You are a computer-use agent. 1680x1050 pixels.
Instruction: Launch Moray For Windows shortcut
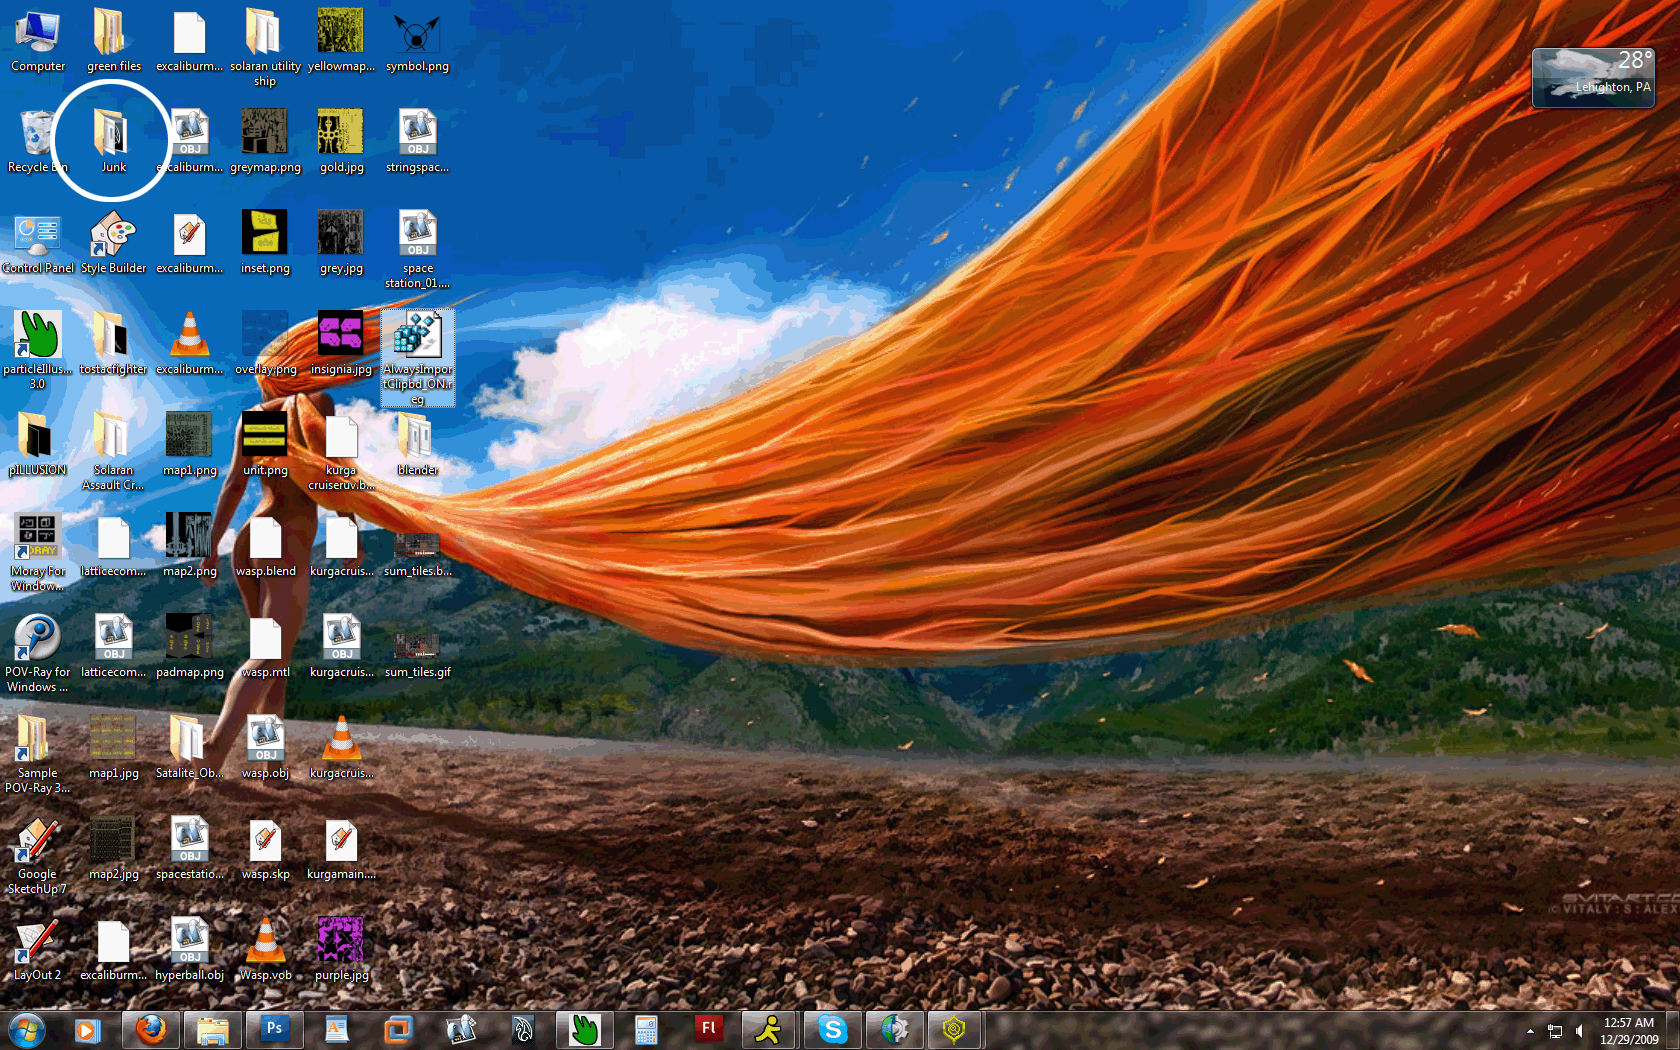pos(38,552)
